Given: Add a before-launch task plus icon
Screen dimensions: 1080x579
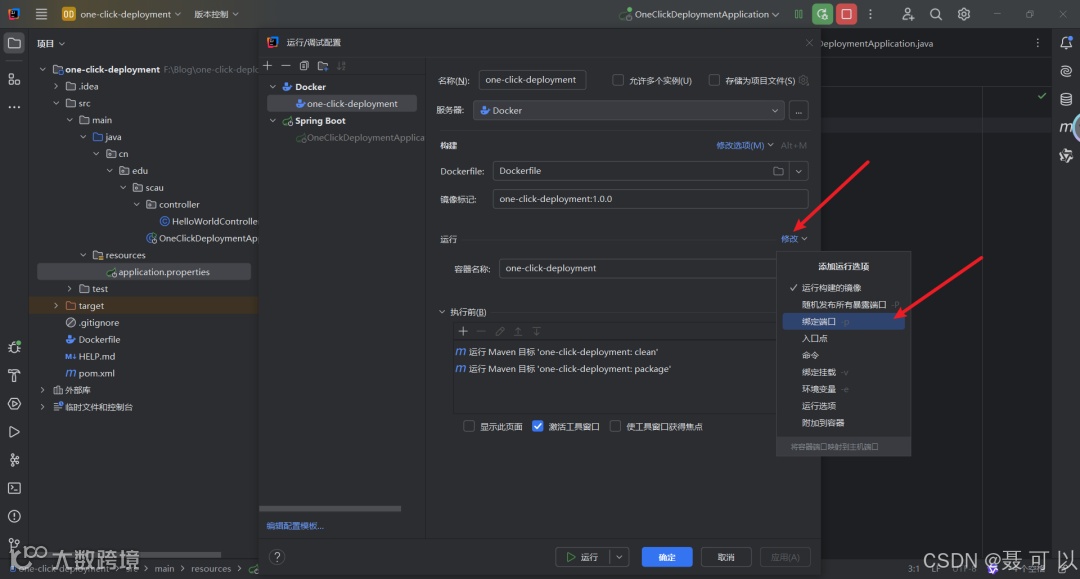Looking at the screenshot, I should pos(463,331).
